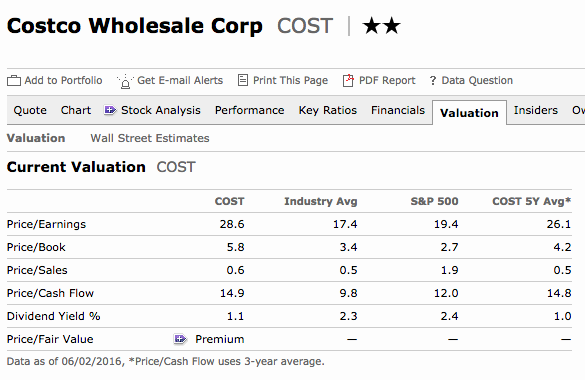Click the COST ticker symbol in header
The width and height of the screenshot is (585, 380).
point(305,26)
